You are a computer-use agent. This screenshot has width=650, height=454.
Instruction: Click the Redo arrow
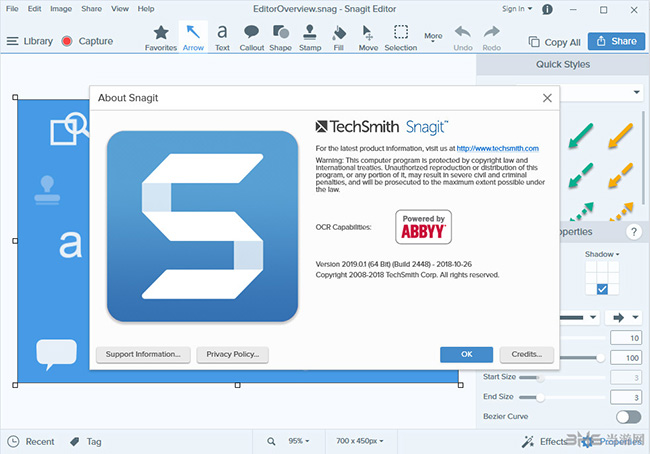492,38
